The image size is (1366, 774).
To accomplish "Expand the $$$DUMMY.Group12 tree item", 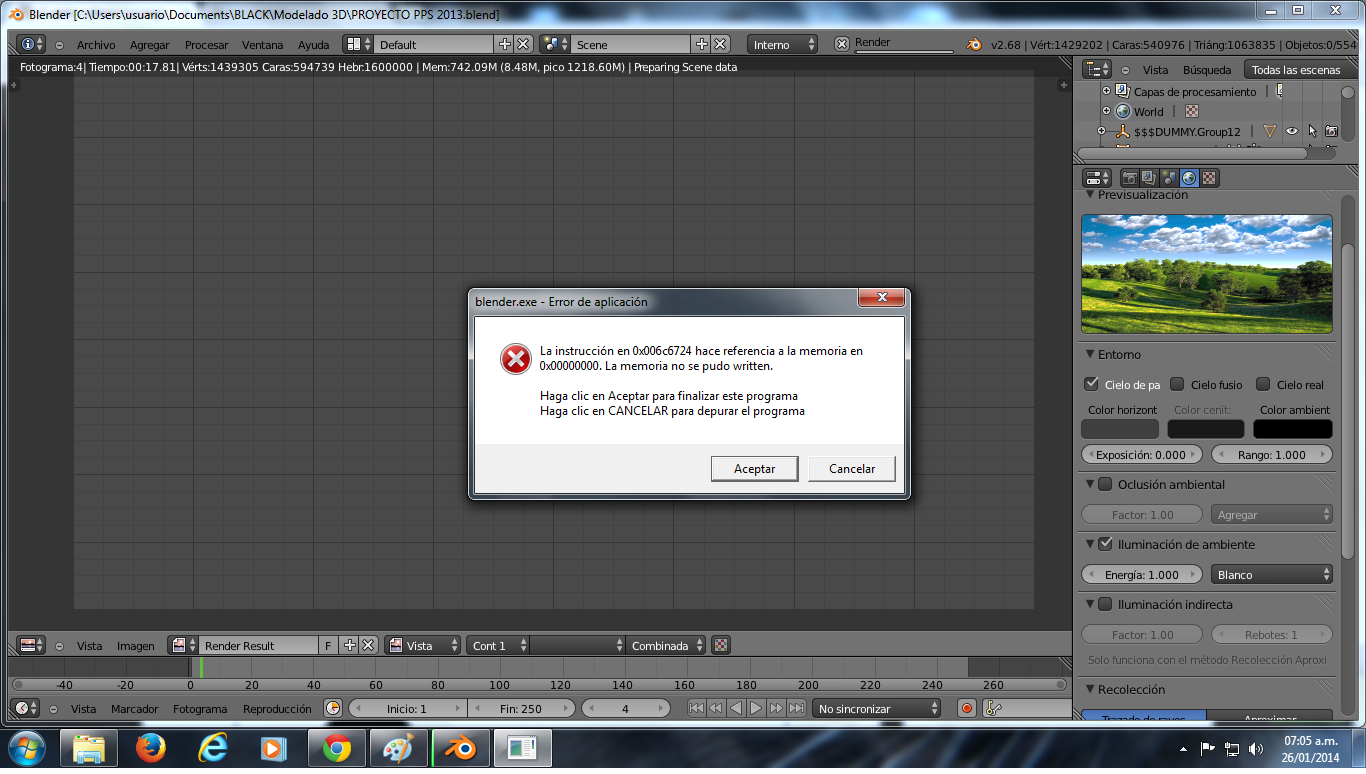I will (1102, 131).
